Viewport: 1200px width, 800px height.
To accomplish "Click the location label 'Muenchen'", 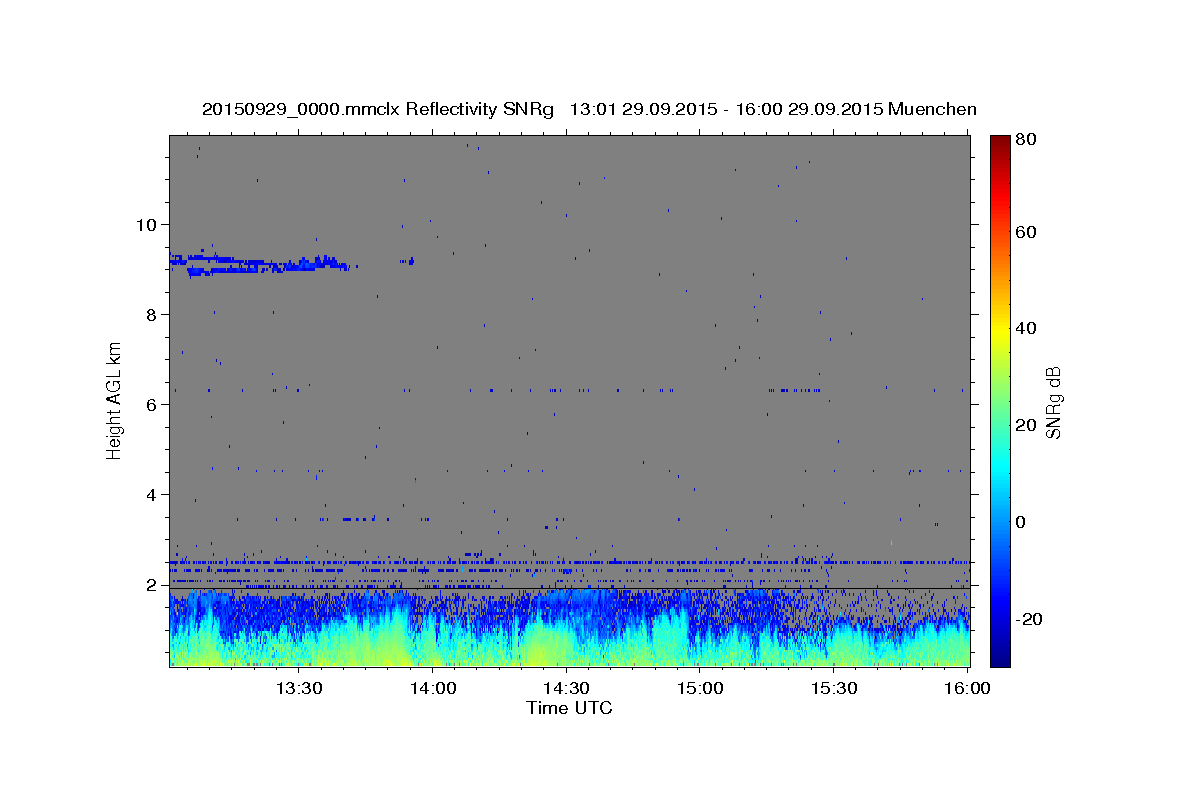I will click(x=932, y=109).
